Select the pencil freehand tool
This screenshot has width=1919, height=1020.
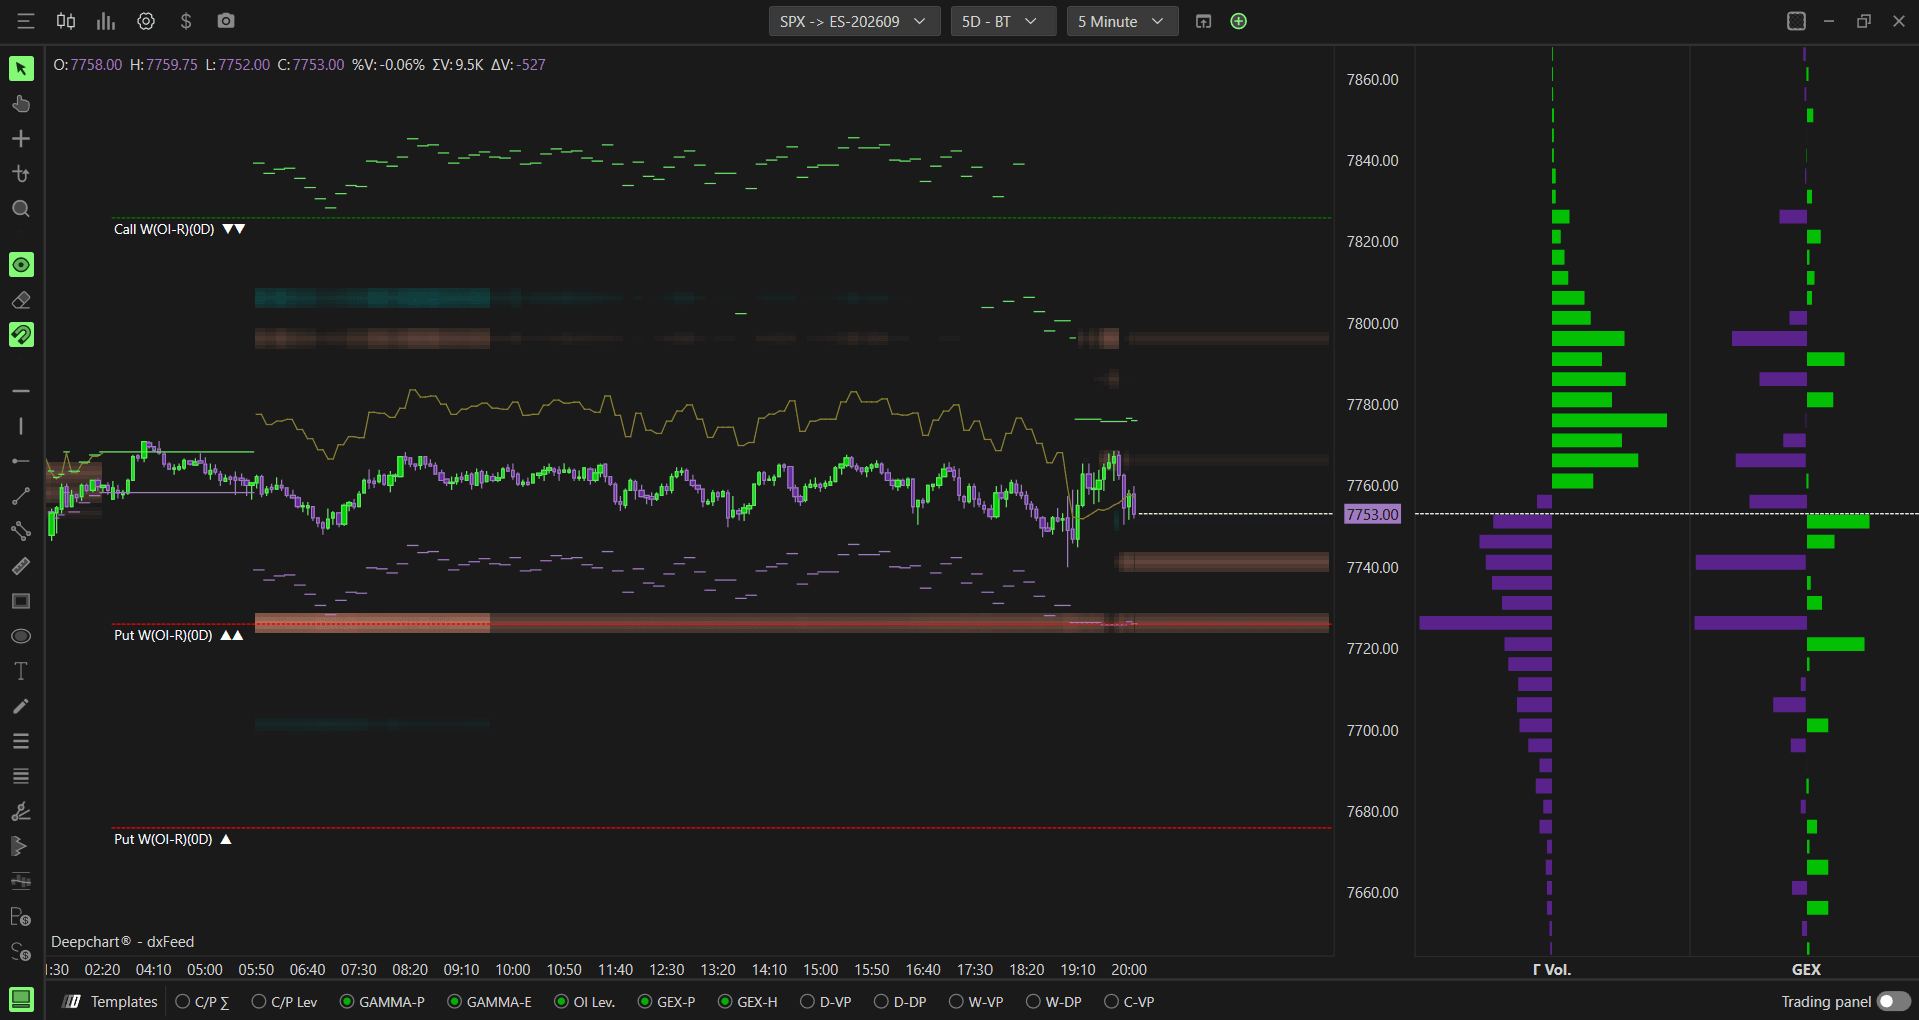[21, 706]
